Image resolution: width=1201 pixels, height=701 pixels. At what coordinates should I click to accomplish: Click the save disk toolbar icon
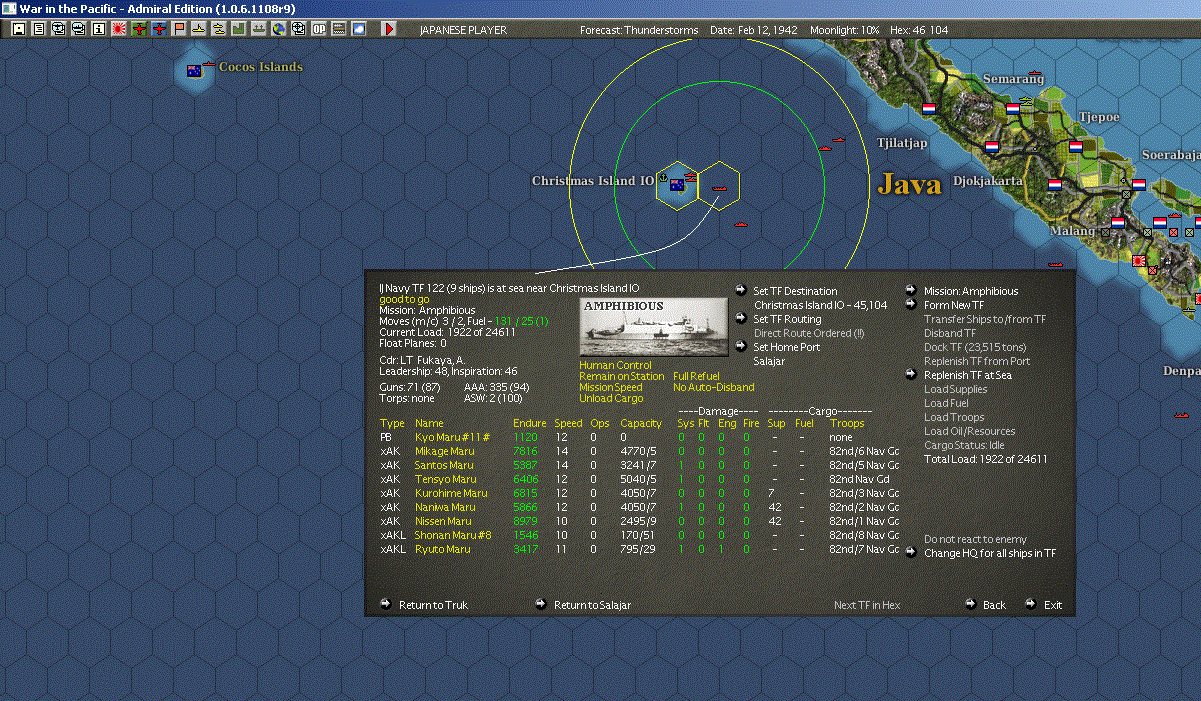[x=18, y=29]
